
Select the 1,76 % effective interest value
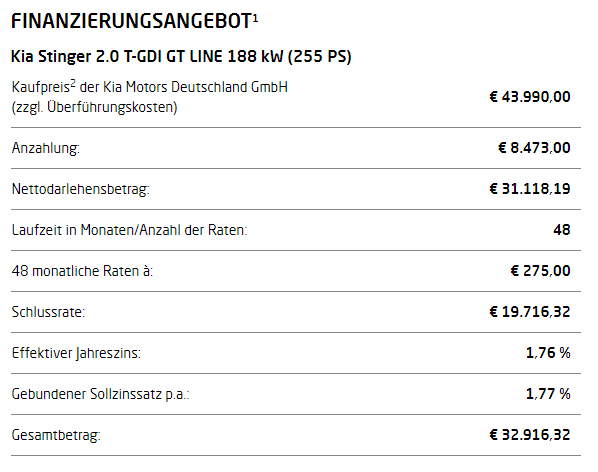[x=548, y=353]
